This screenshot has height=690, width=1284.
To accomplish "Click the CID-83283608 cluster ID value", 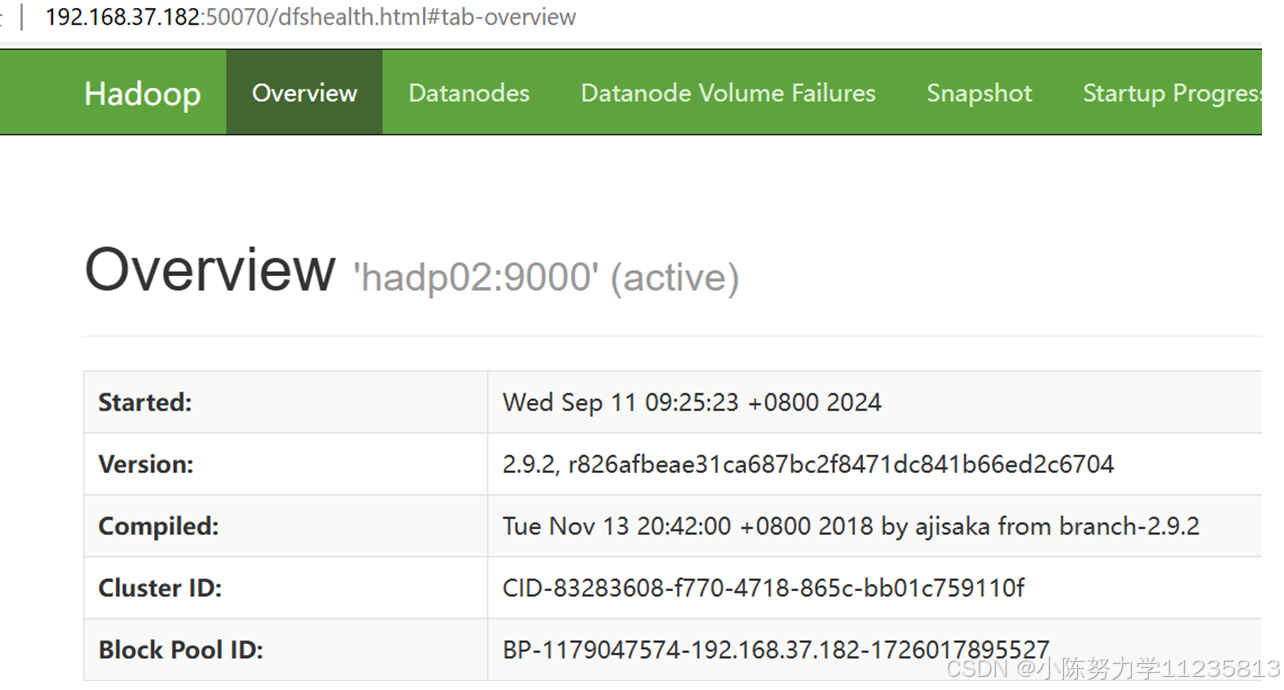I will click(764, 588).
